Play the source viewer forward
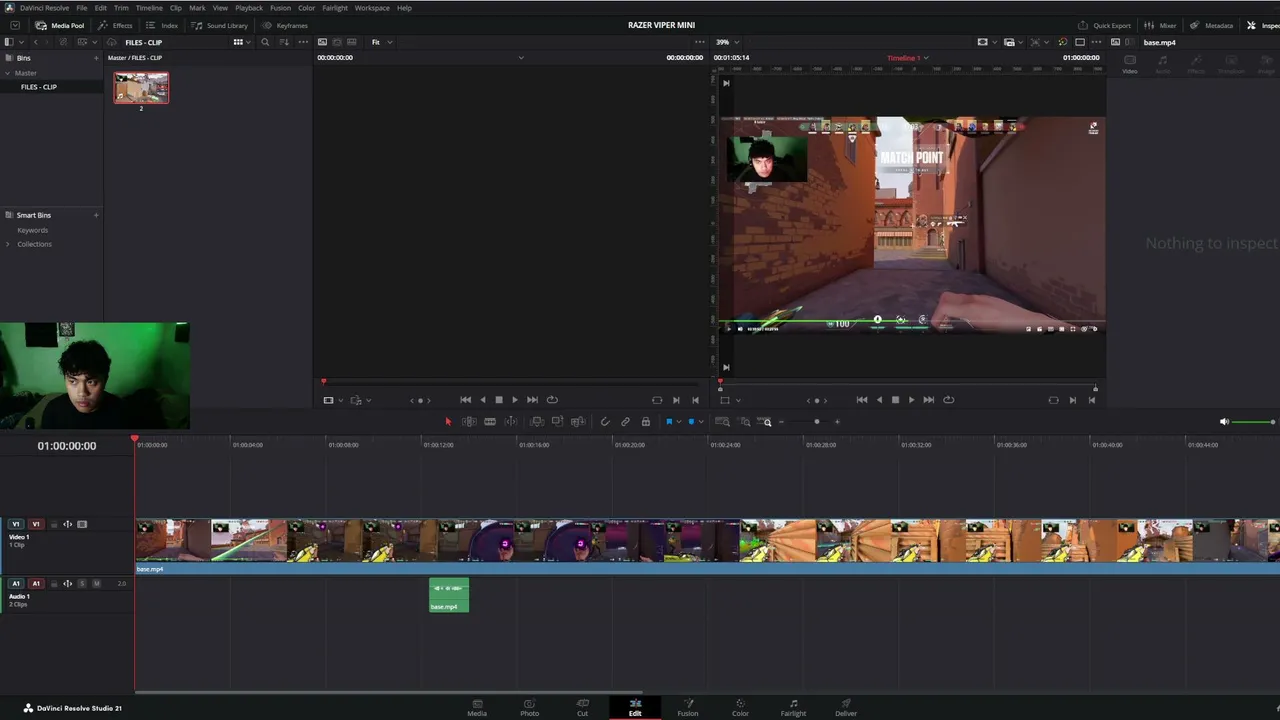The width and height of the screenshot is (1280, 720). point(515,400)
